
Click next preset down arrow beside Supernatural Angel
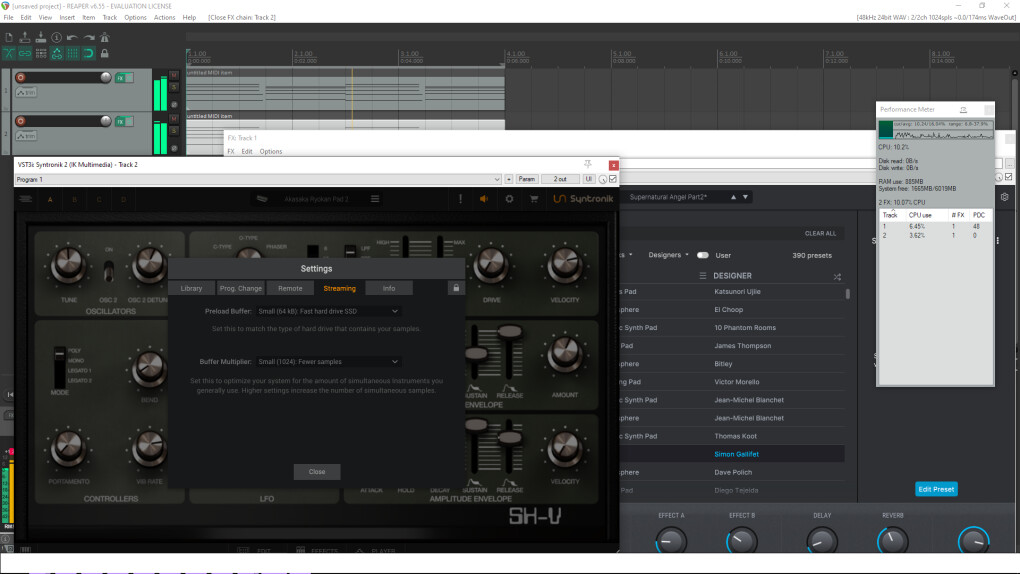tap(745, 197)
